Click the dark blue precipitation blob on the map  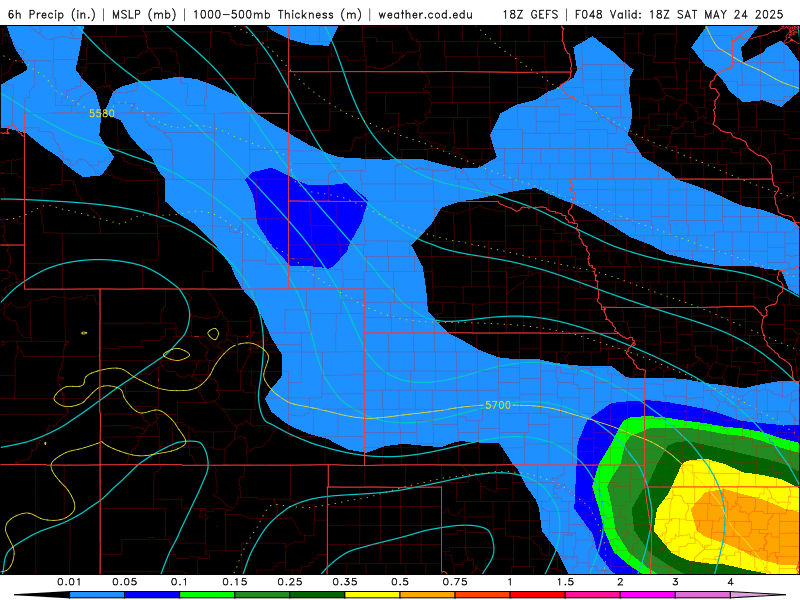click(x=309, y=219)
